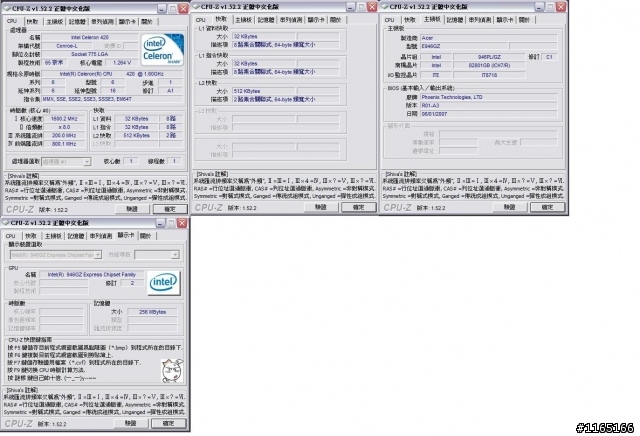Click the CPU-Z title icon of the Acer mainboard window
The width and height of the screenshot is (640, 436).
pyautogui.click(x=384, y=7)
